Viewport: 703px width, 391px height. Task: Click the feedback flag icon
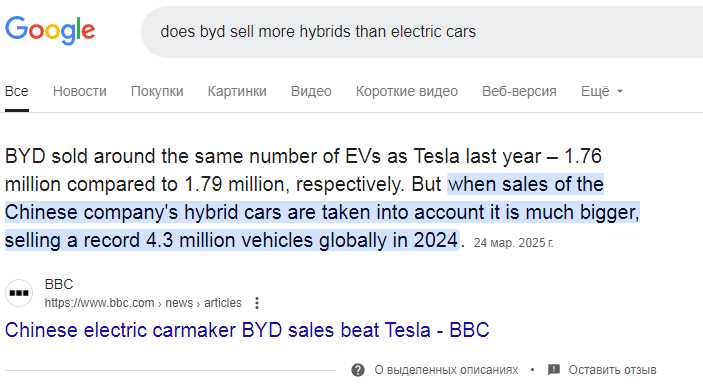[554, 370]
